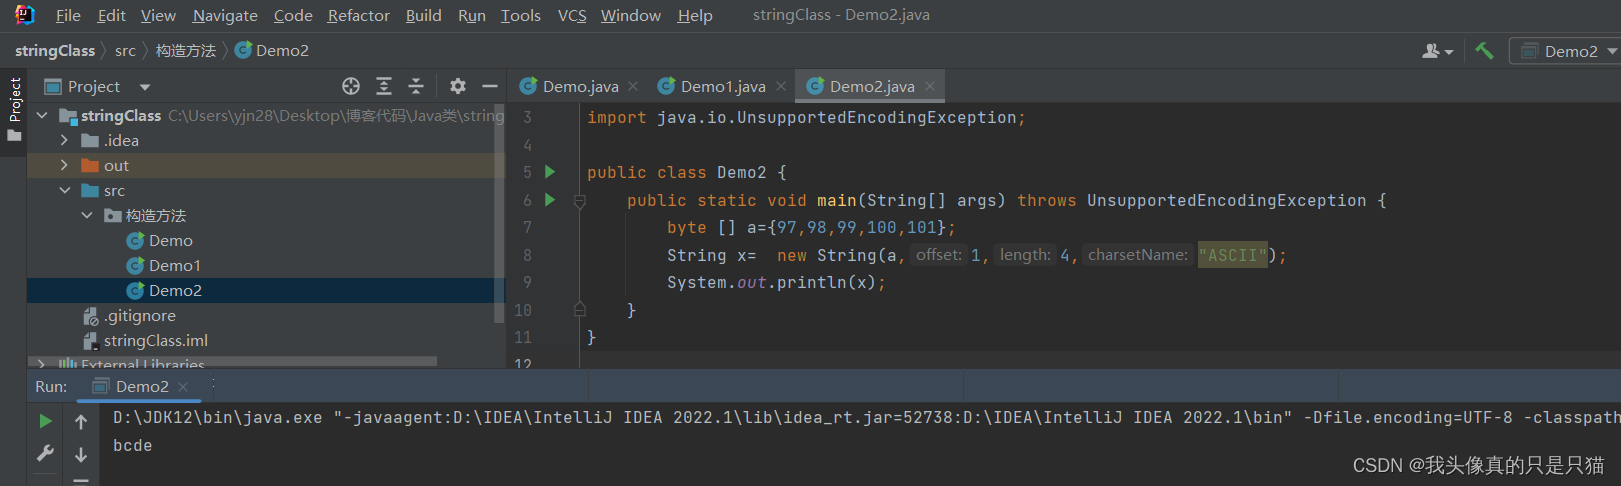
Task: Click the Up the Stack Trace arrow
Action: point(81,421)
